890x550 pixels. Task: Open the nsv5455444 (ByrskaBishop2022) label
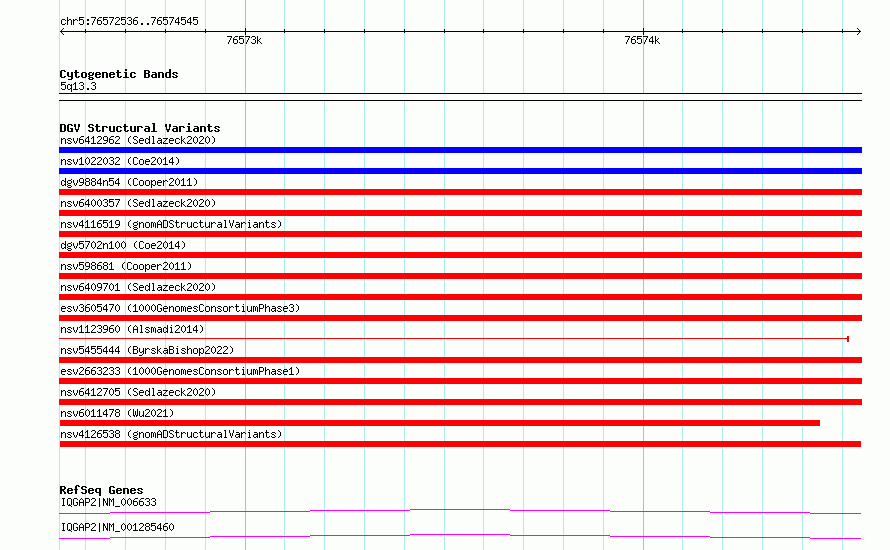click(x=147, y=350)
